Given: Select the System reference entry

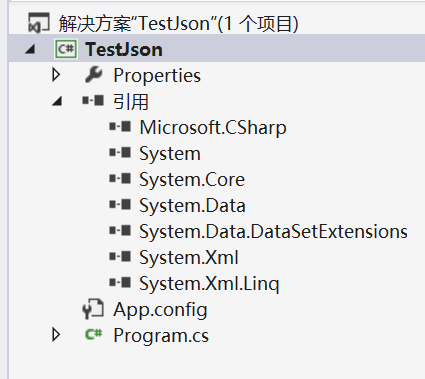Looking at the screenshot, I should (170, 154).
